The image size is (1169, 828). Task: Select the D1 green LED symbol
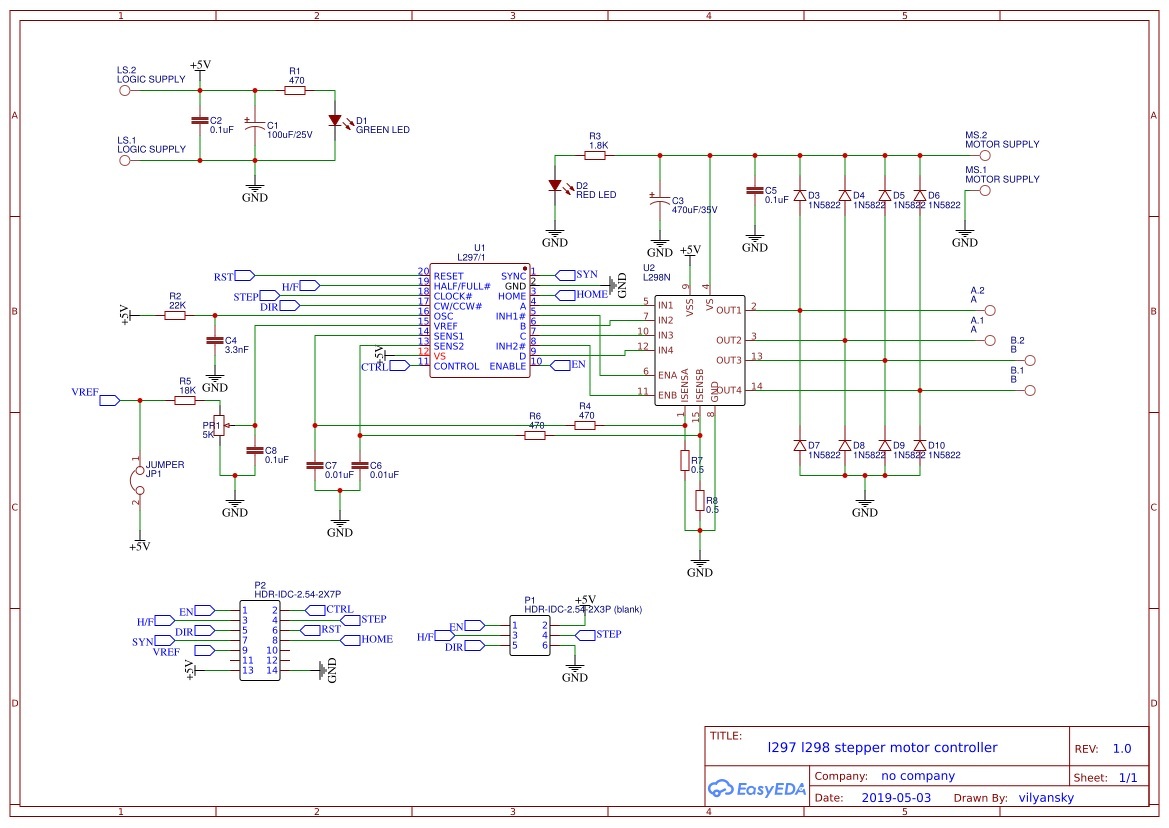click(335, 121)
